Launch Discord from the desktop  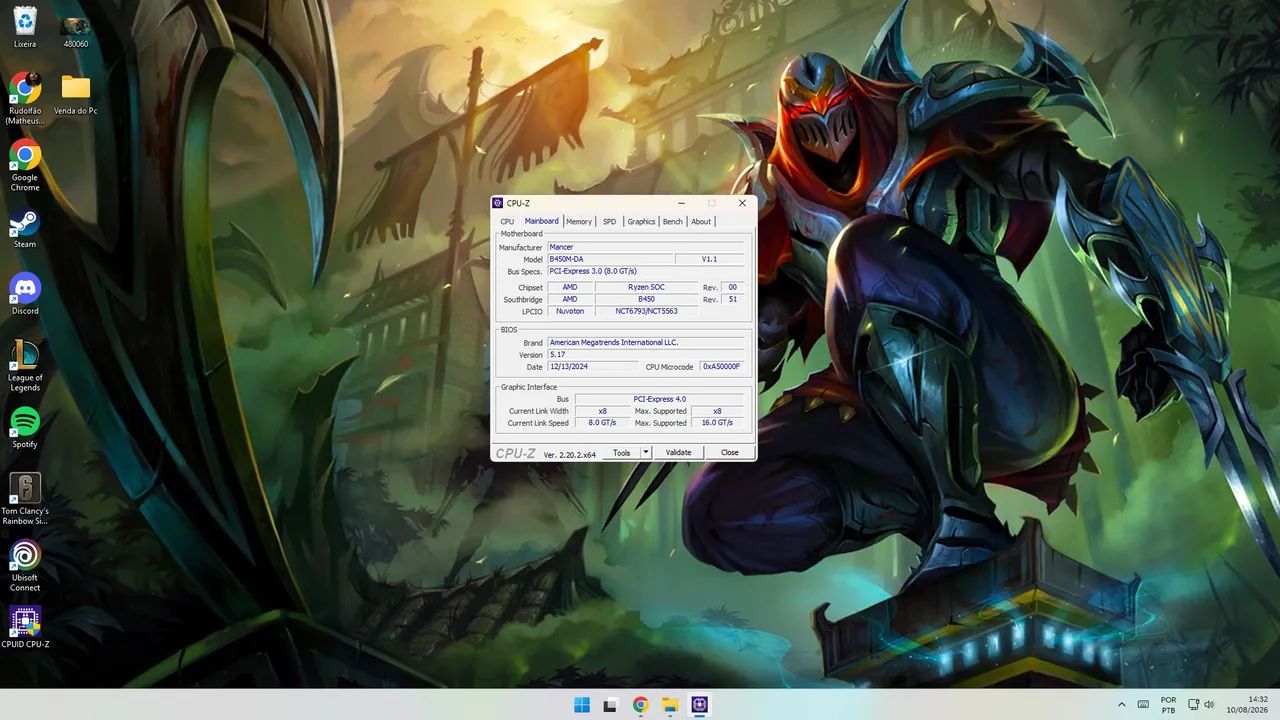[25, 295]
